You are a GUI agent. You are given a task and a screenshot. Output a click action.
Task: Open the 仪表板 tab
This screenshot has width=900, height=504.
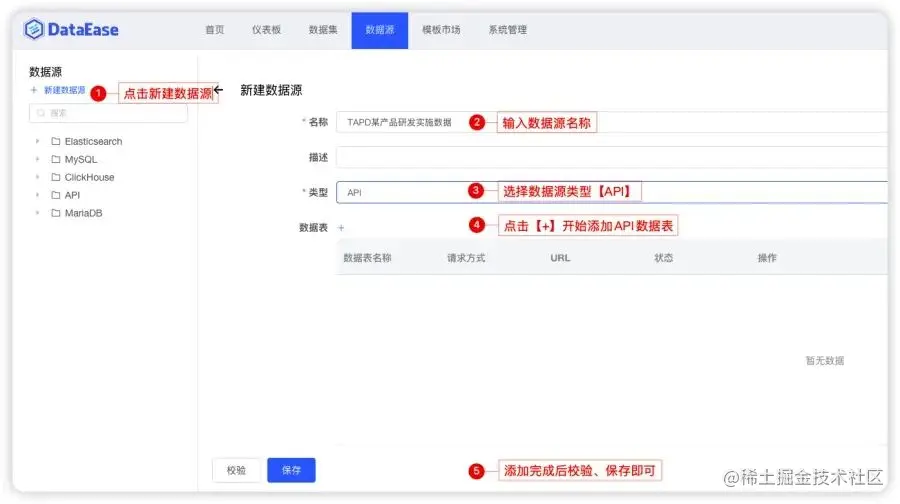coord(266,30)
